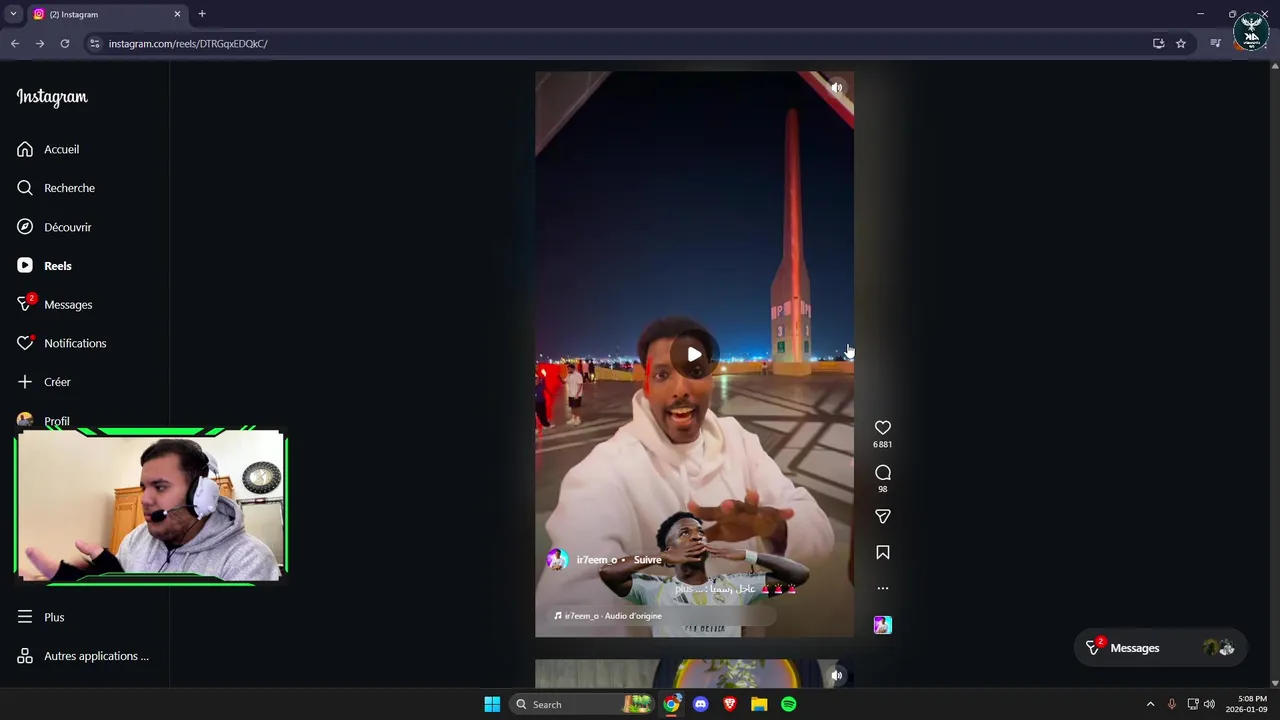
Task: Click the address bar URL
Action: pos(188,44)
